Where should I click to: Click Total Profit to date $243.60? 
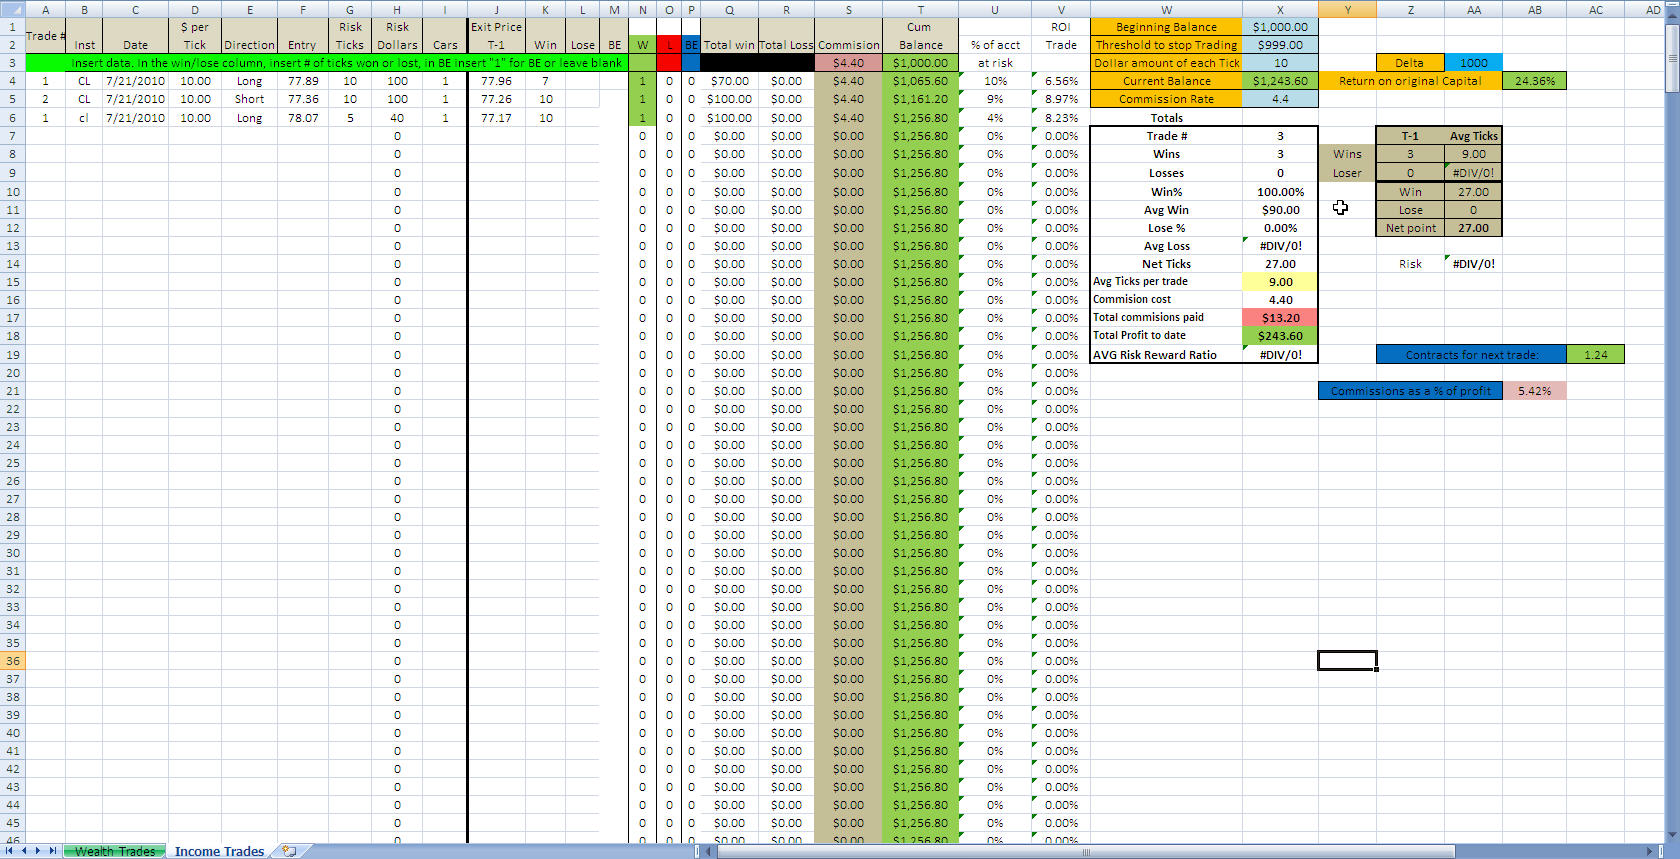1280,336
